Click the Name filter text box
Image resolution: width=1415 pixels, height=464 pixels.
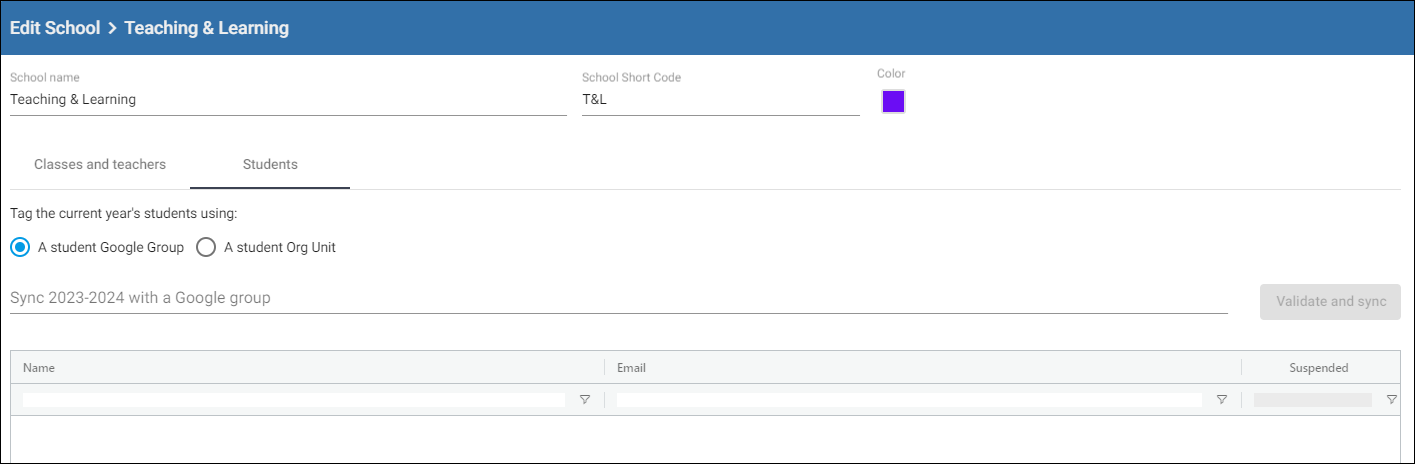(x=294, y=400)
